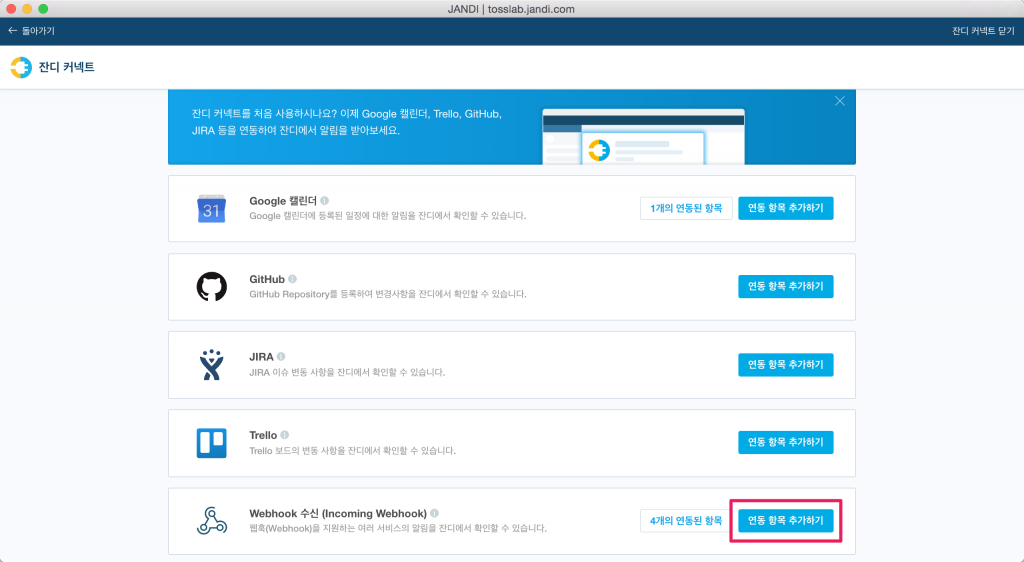Click the GitHub octocat icon
Viewport: 1024px width, 562px height.
pyautogui.click(x=211, y=287)
